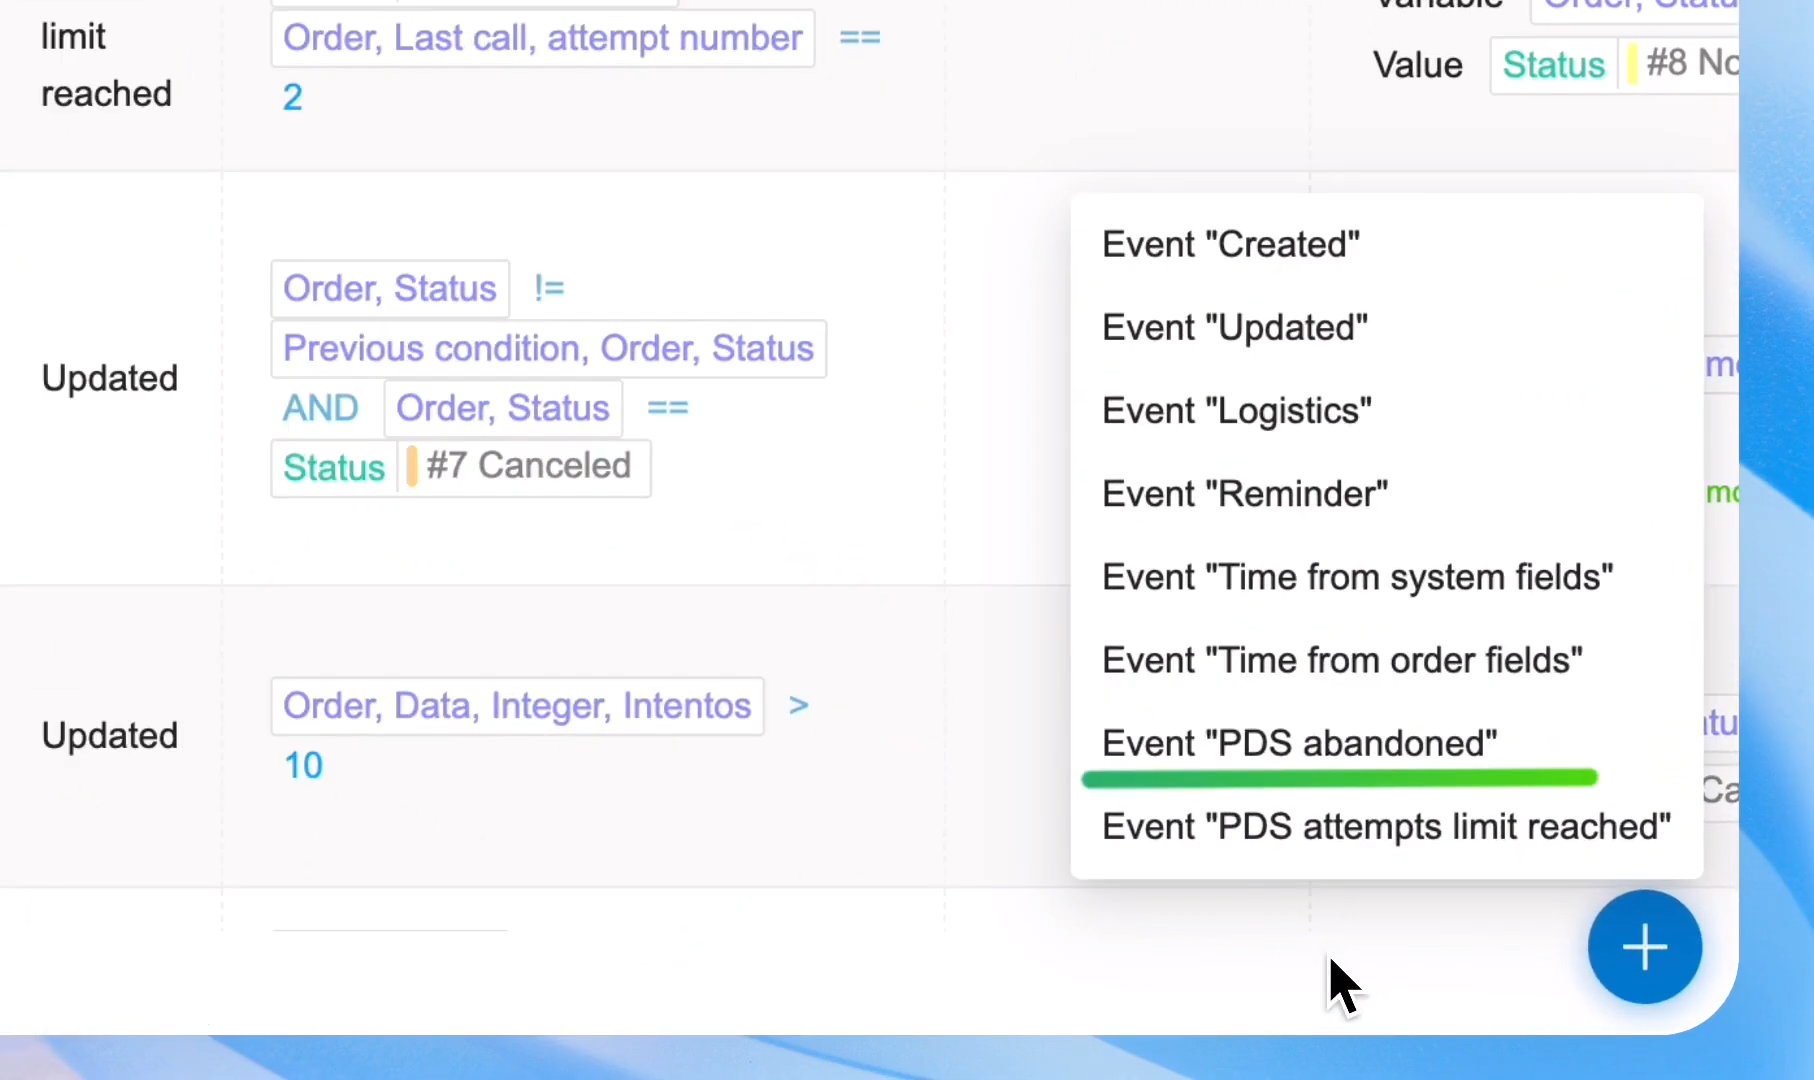Edit the value 10 in Intentos condition
This screenshot has width=1814, height=1080.
303,766
